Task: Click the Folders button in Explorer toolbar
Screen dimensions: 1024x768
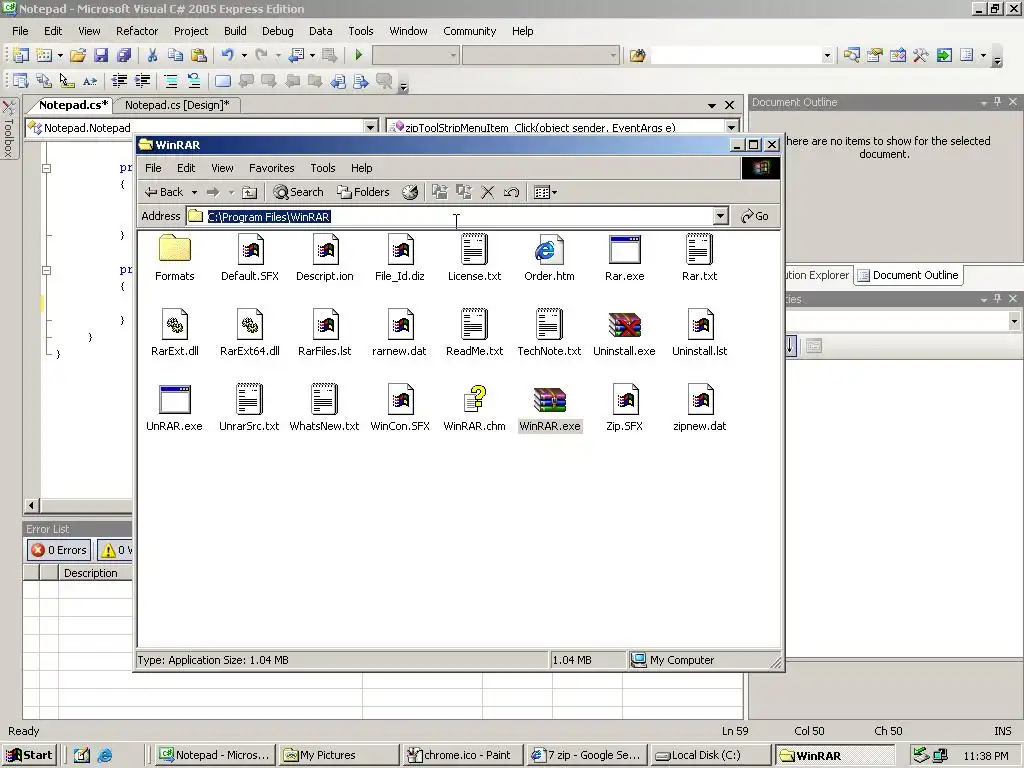Action: (x=363, y=192)
